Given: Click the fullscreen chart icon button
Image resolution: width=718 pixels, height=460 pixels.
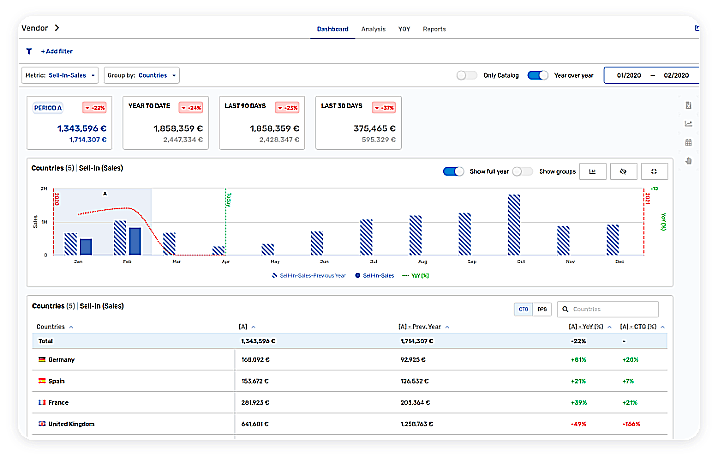Looking at the screenshot, I should point(654,172).
